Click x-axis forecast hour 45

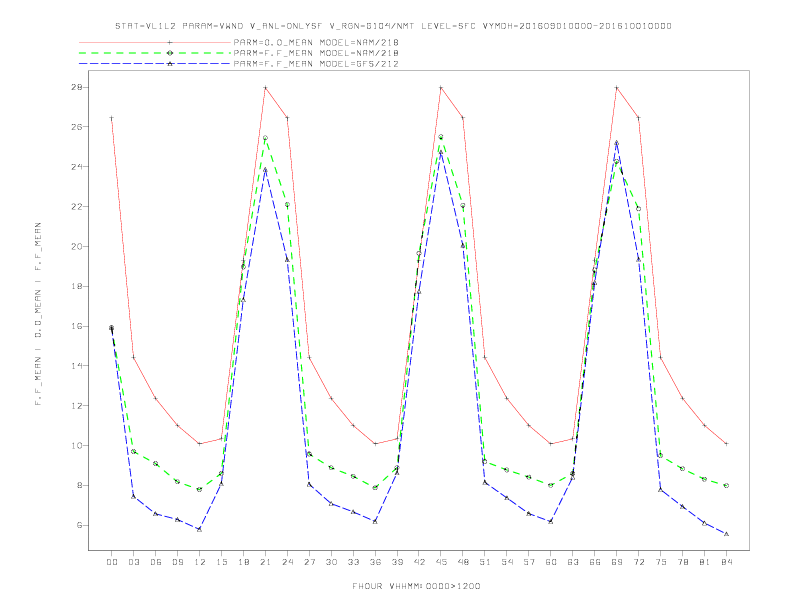click(x=441, y=562)
